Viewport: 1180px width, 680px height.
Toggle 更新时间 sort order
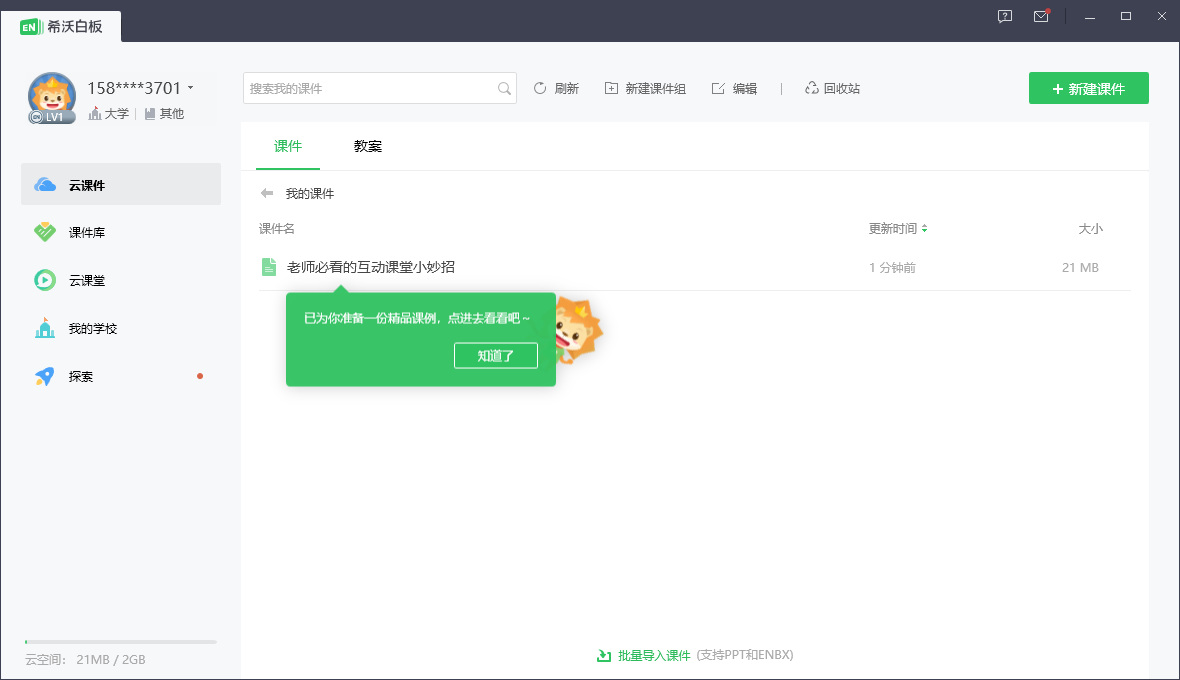pos(898,228)
